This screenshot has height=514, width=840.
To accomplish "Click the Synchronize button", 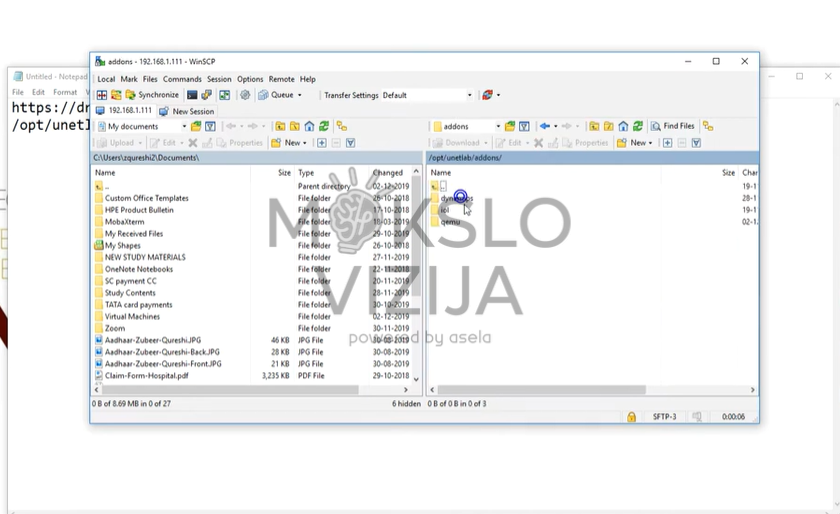I will click(152, 95).
